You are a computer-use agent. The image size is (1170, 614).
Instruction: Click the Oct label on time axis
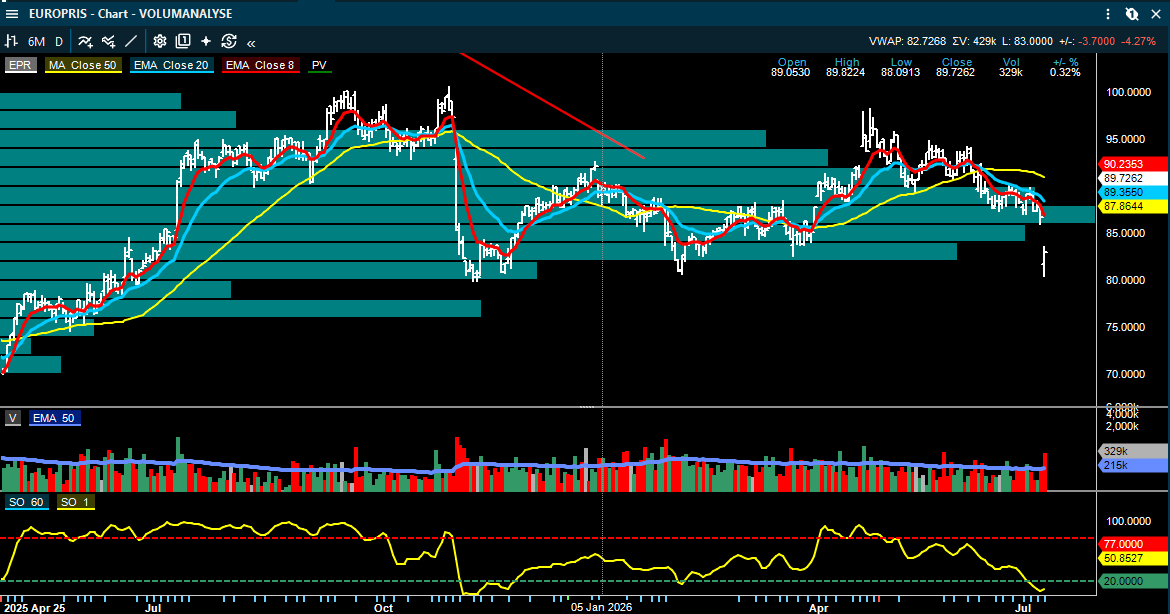point(384,607)
